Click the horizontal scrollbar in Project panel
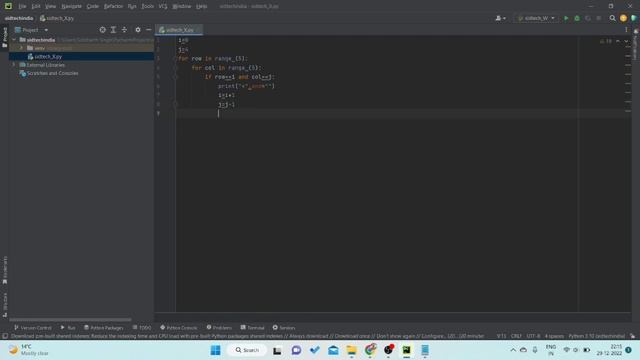 70,320
